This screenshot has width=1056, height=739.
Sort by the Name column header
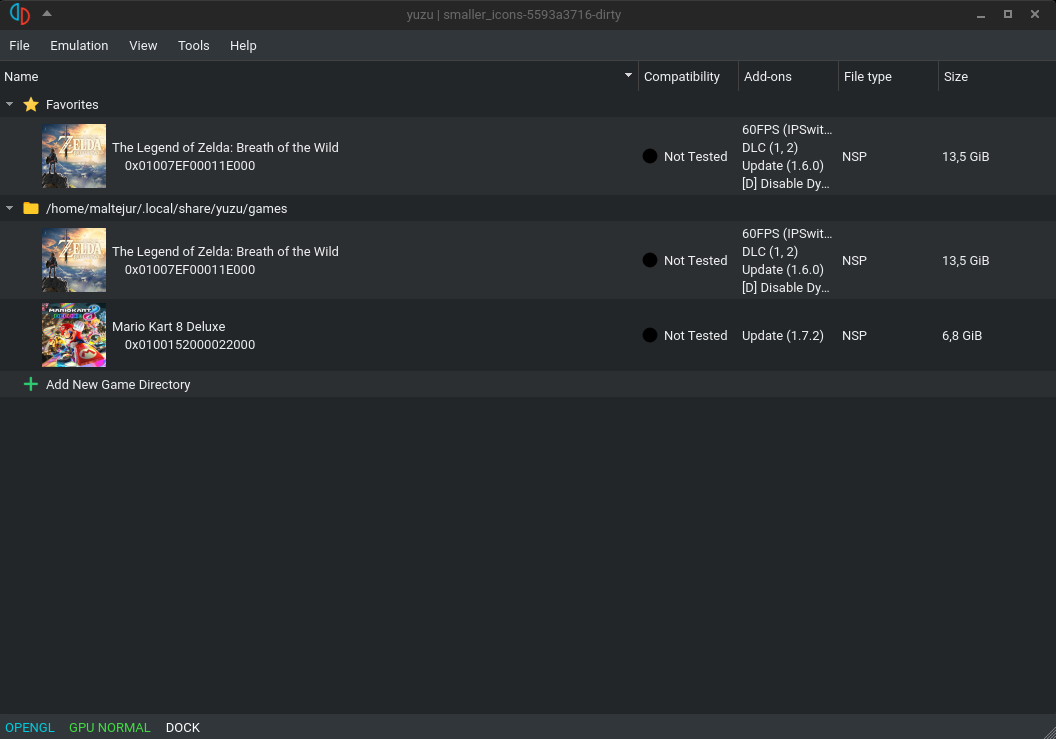[x=319, y=77]
